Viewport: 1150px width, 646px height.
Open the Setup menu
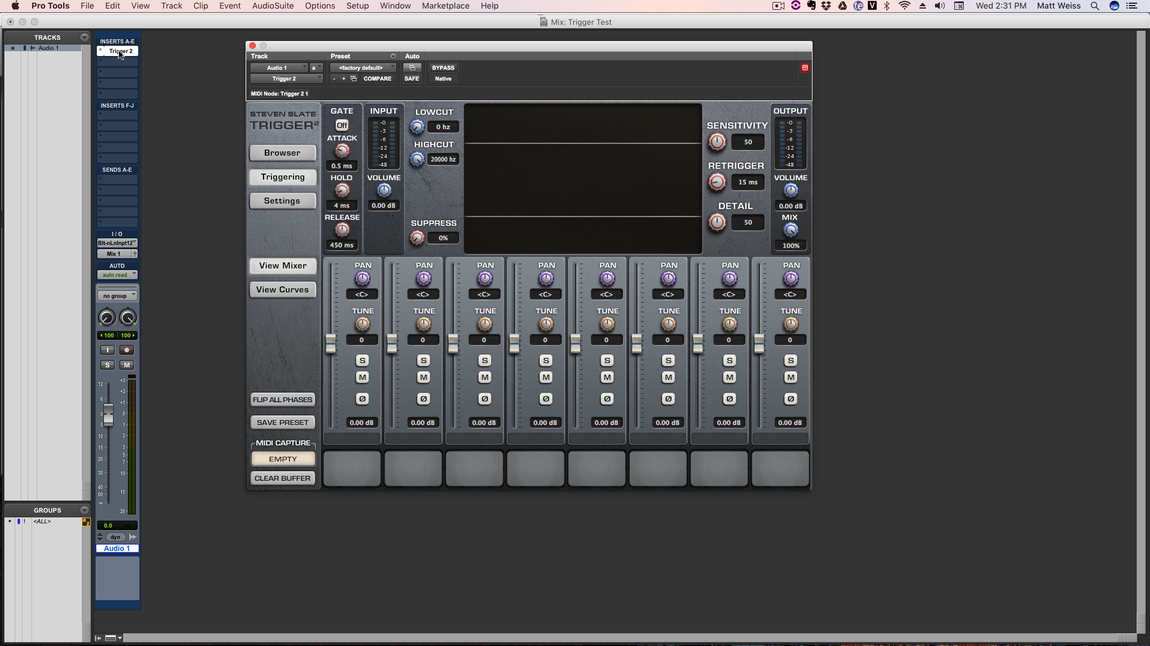[x=357, y=6]
